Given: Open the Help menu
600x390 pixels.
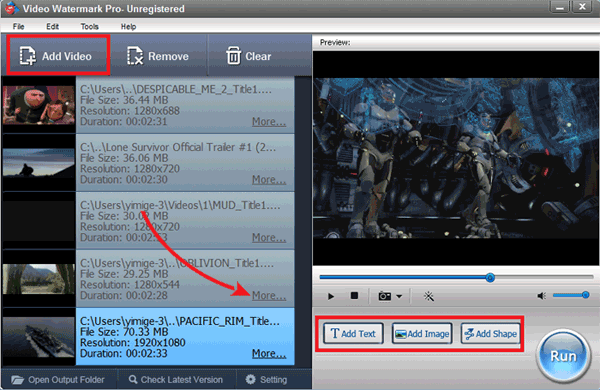Looking at the screenshot, I should pos(128,26).
